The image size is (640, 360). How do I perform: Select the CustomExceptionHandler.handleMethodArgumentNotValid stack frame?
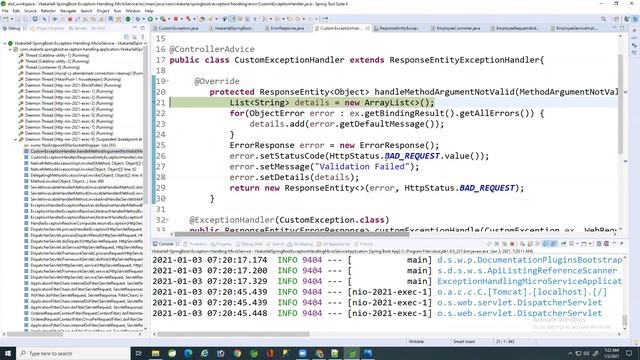pos(83,151)
